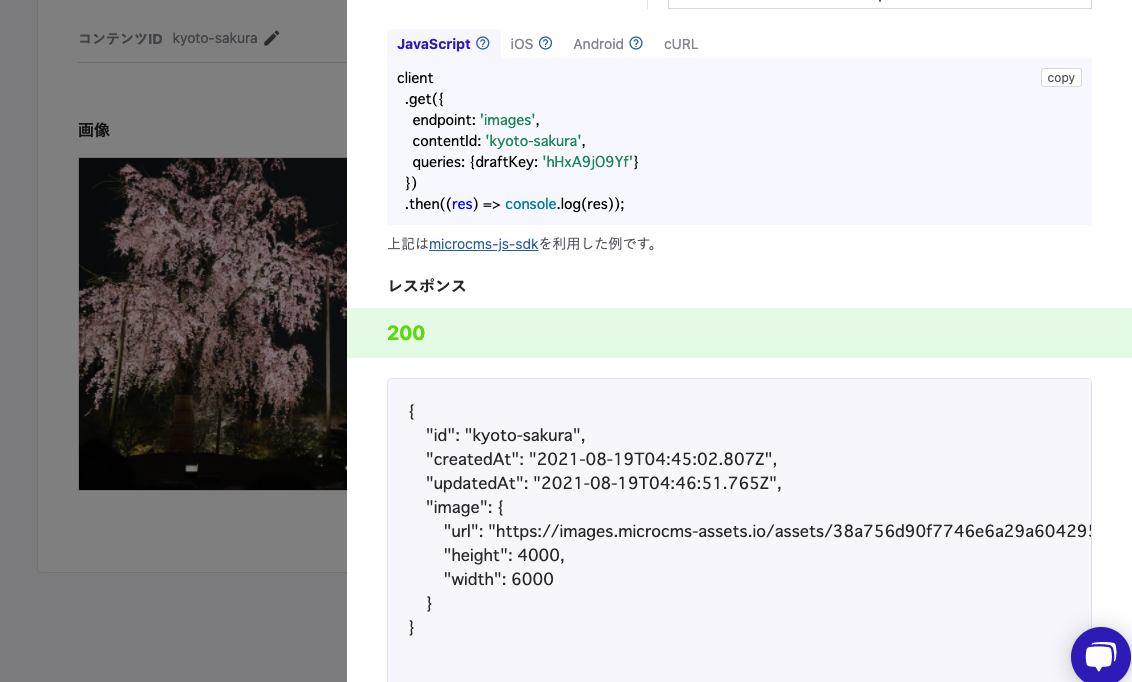Click the updatedAt timestamp line
The image size is (1132, 682).
click(x=604, y=483)
